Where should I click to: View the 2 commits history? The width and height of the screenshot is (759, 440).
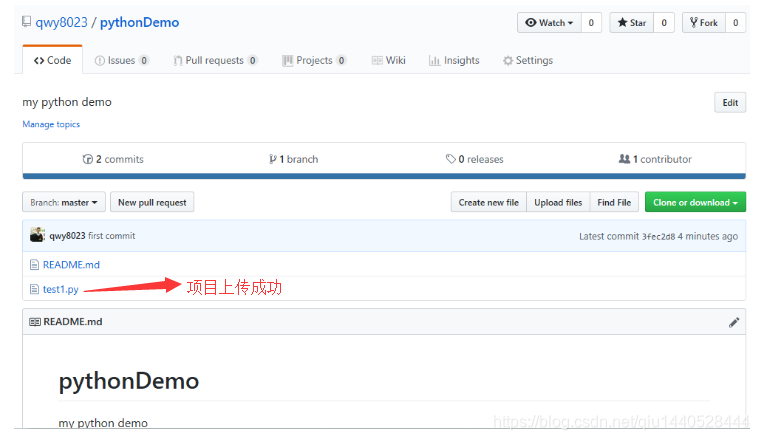pos(113,159)
